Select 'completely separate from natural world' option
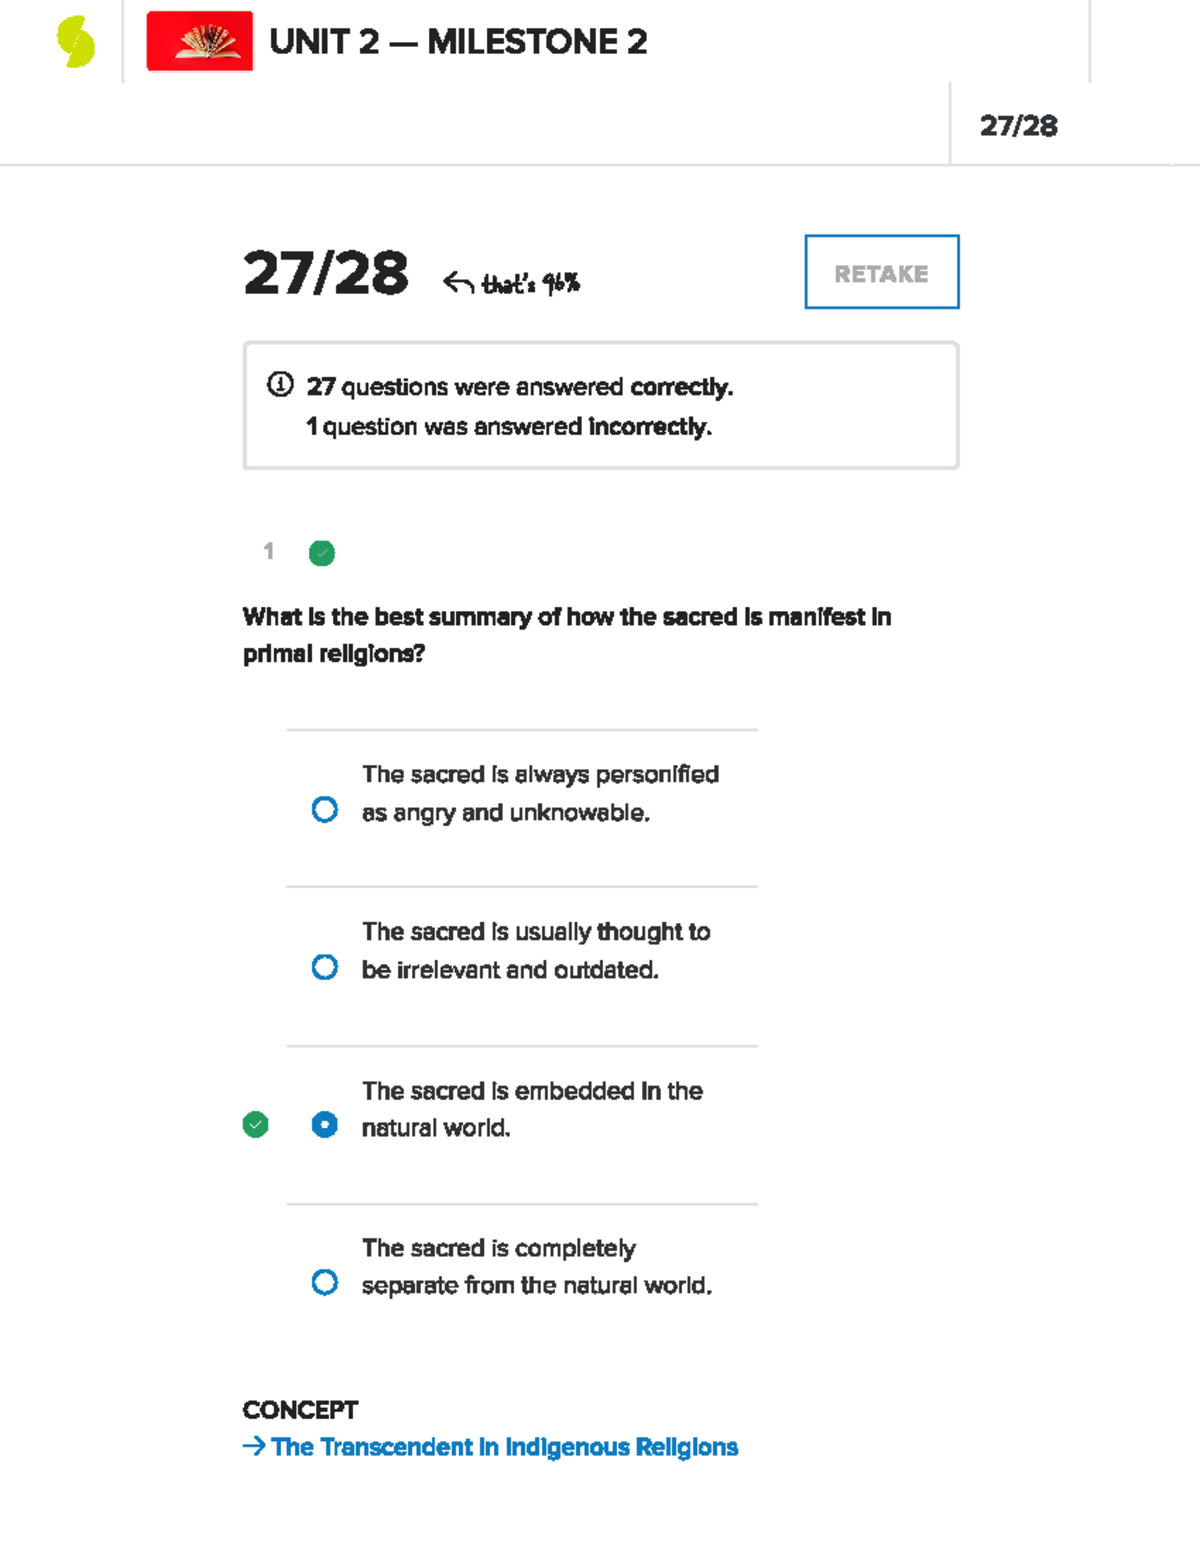The width and height of the screenshot is (1200, 1553). pyautogui.click(x=325, y=1282)
